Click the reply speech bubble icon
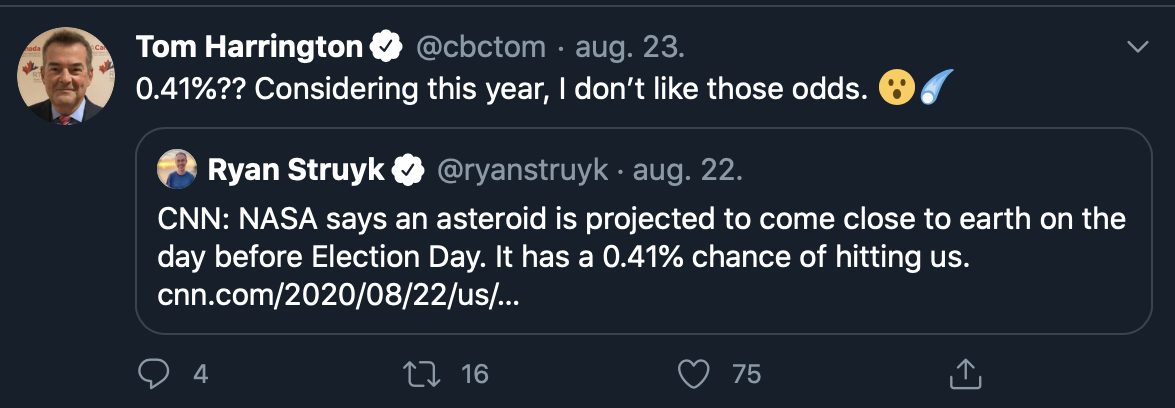Image resolution: width=1175 pixels, height=408 pixels. (x=153, y=374)
